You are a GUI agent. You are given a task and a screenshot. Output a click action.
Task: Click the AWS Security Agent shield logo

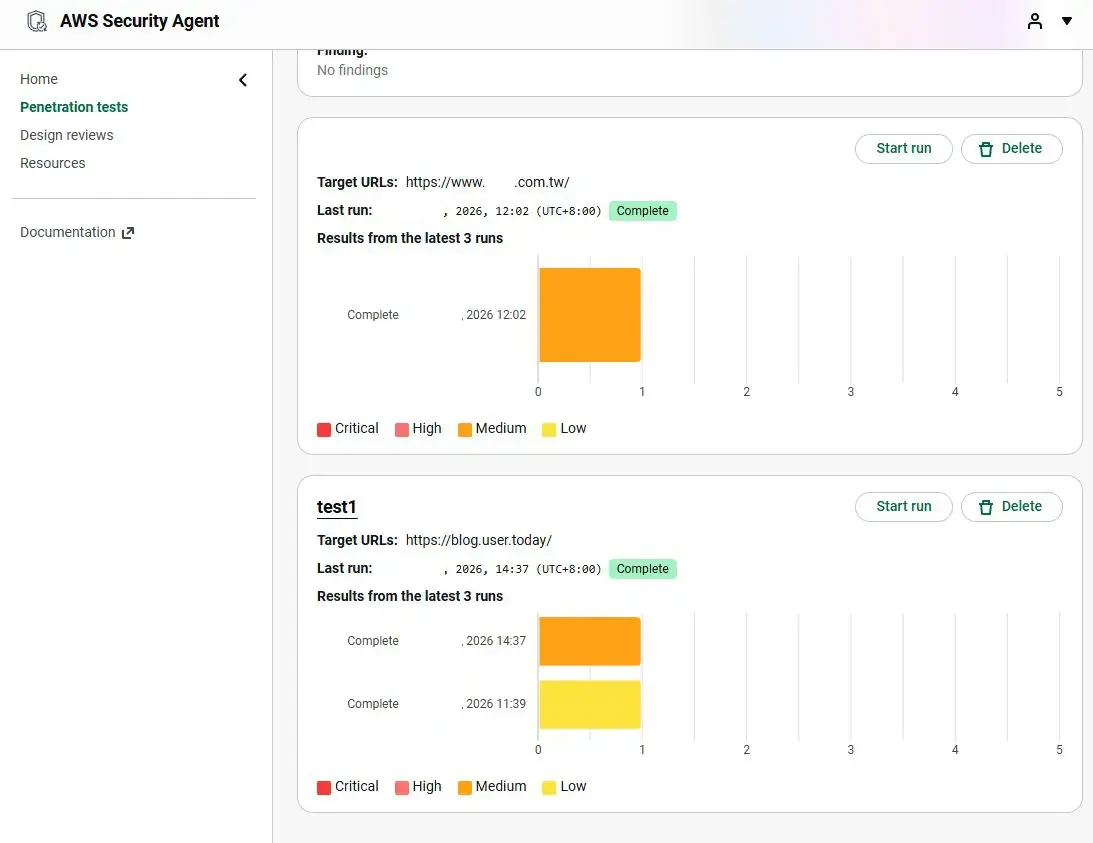(37, 21)
